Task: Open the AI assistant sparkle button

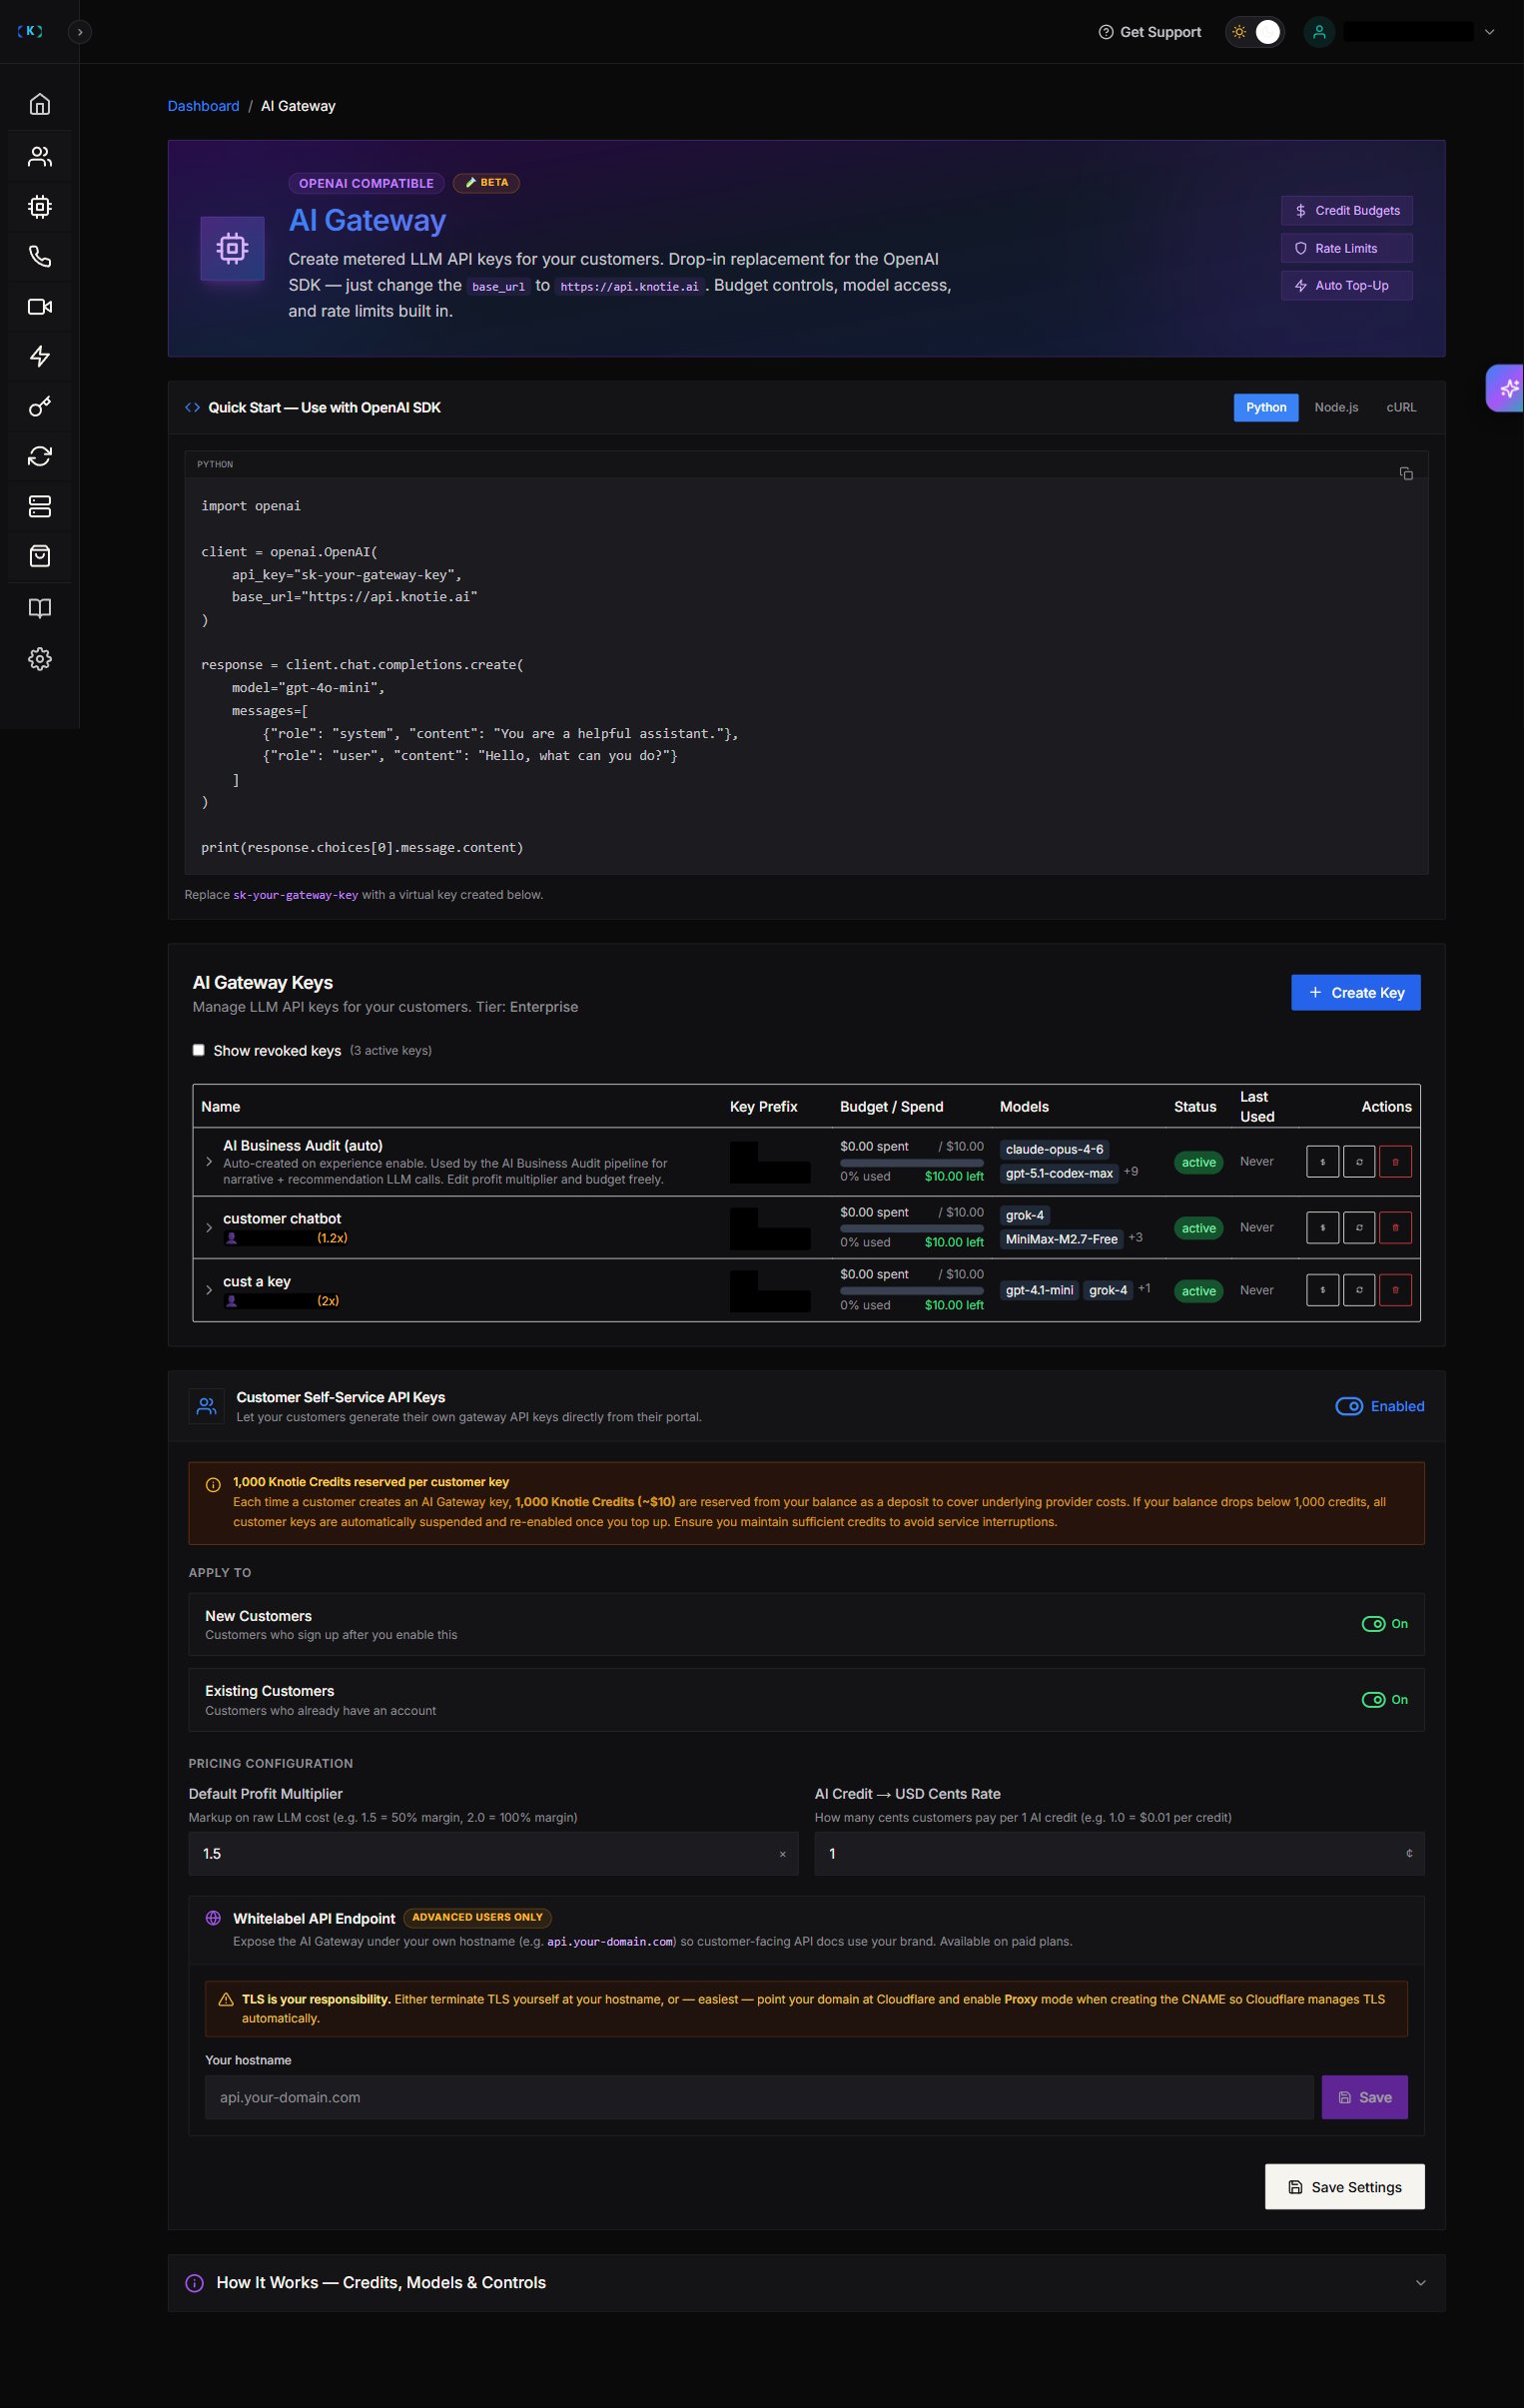Action: [x=1508, y=388]
